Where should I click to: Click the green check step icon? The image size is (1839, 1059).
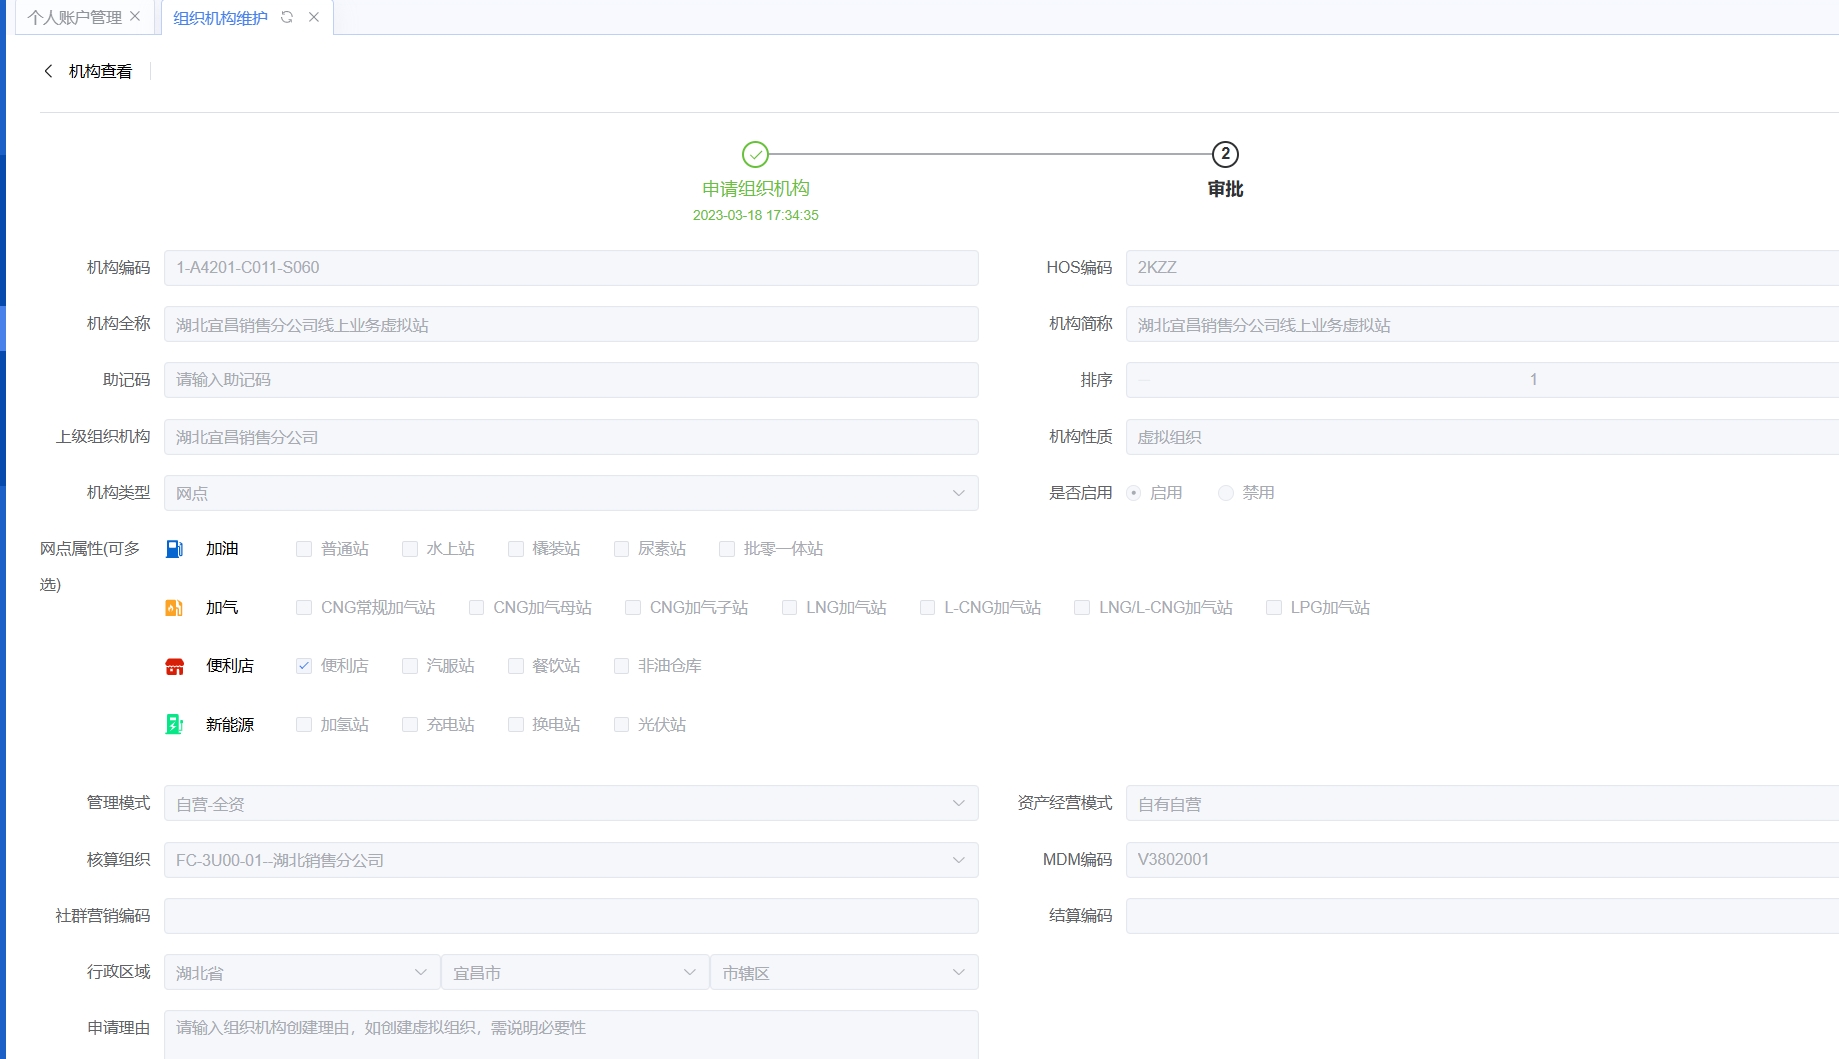755,154
